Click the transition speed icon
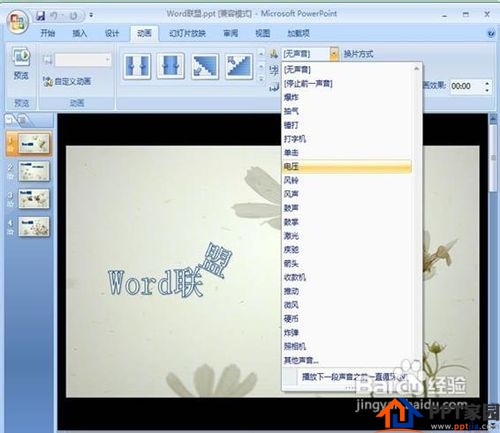500x433 pixels. tap(274, 70)
